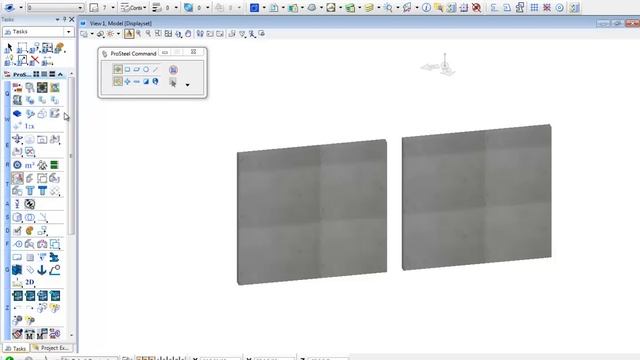Click the camera icon in row F
Viewport: 640px width, 360px height.
[x=42, y=244]
